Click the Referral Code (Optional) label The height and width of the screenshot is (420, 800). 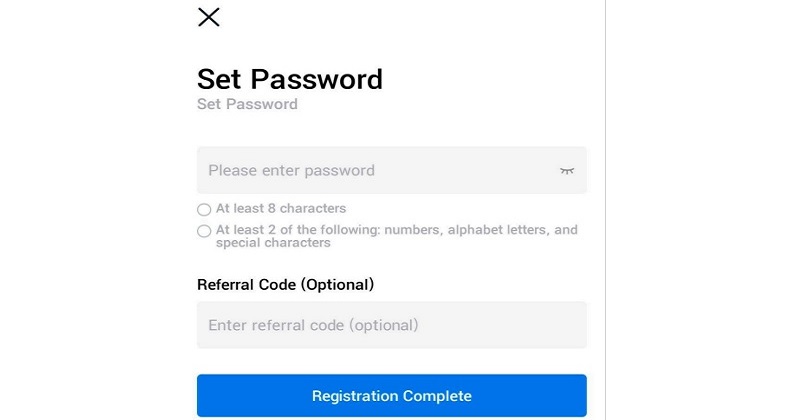285,284
